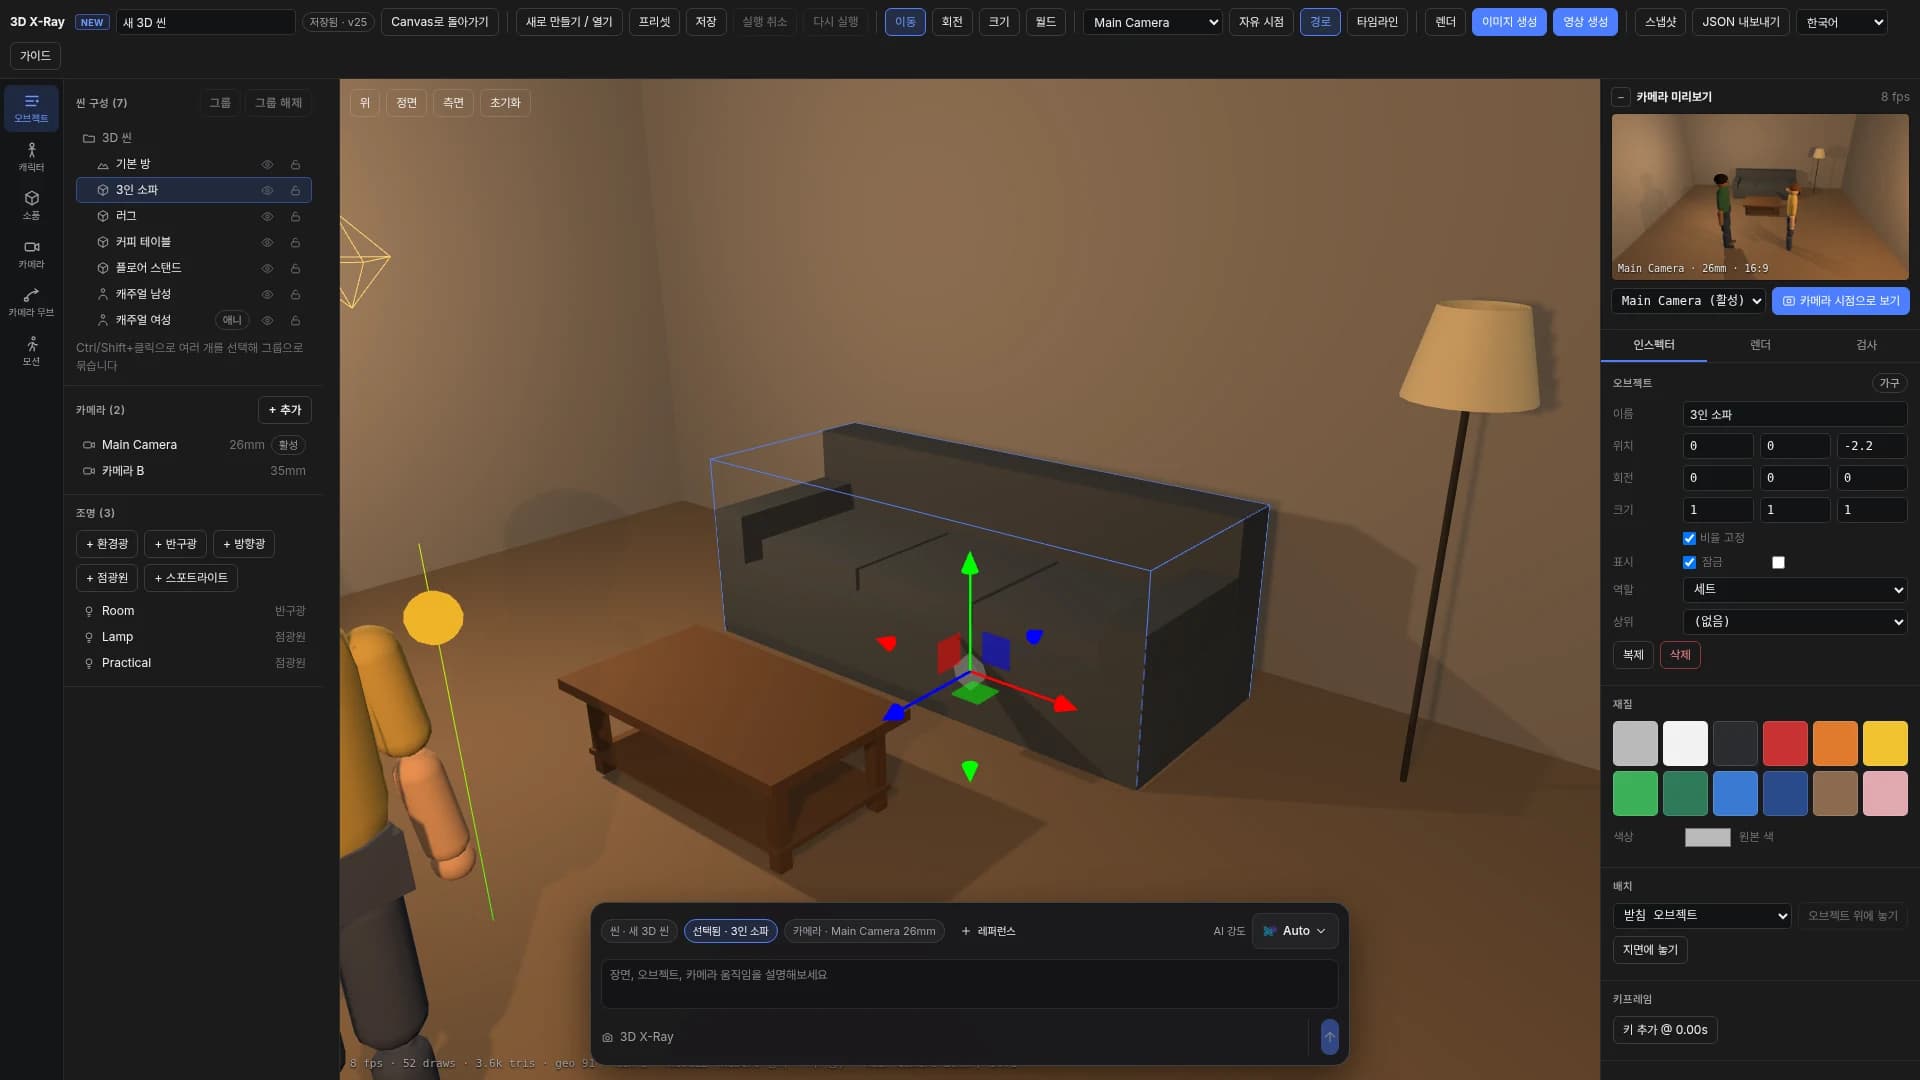1920x1080 pixels.
Task: Switch to the 검사 inspector tab
Action: 1866,345
